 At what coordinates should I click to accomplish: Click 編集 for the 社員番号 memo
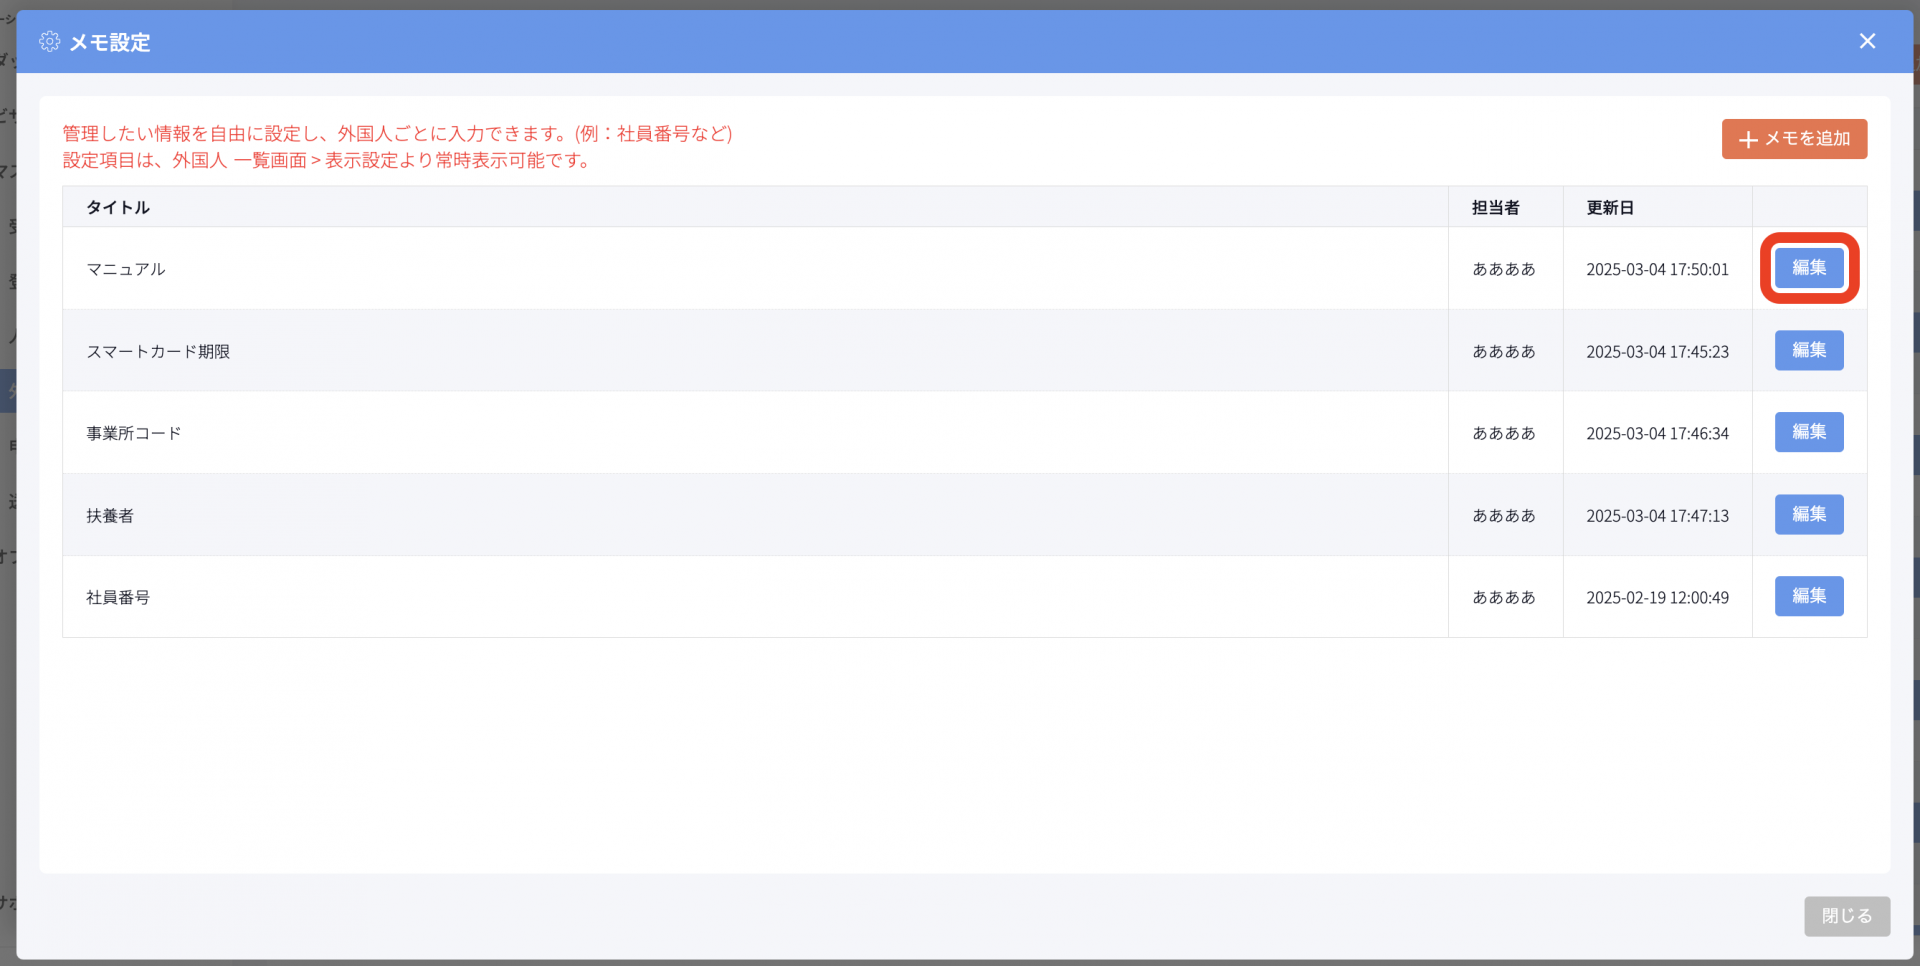coord(1808,597)
